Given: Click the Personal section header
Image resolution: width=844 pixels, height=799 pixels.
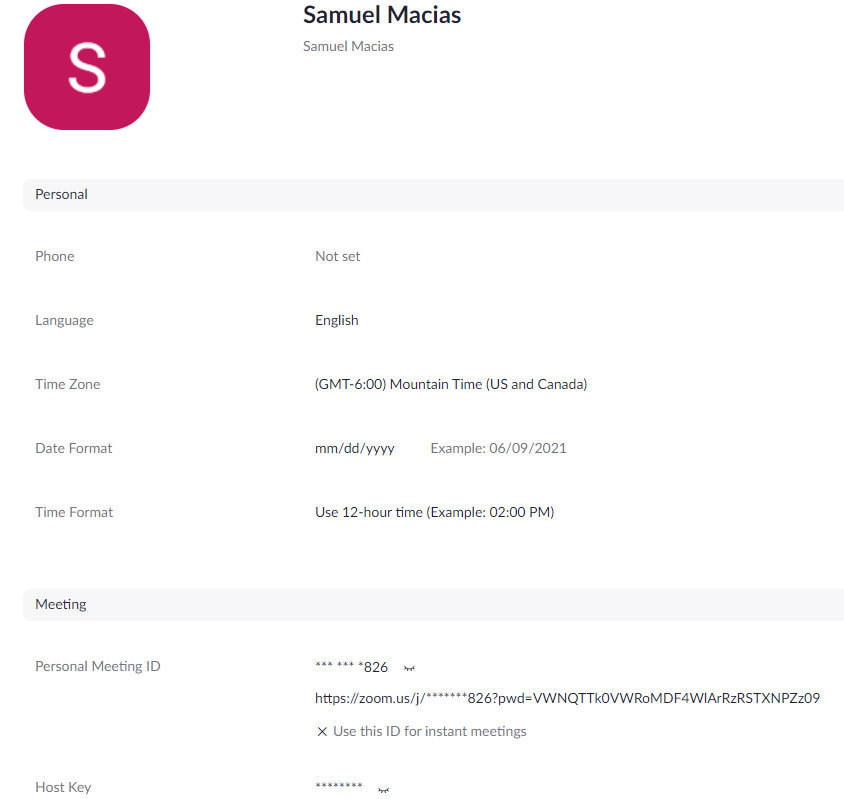Looking at the screenshot, I should 62,194.
